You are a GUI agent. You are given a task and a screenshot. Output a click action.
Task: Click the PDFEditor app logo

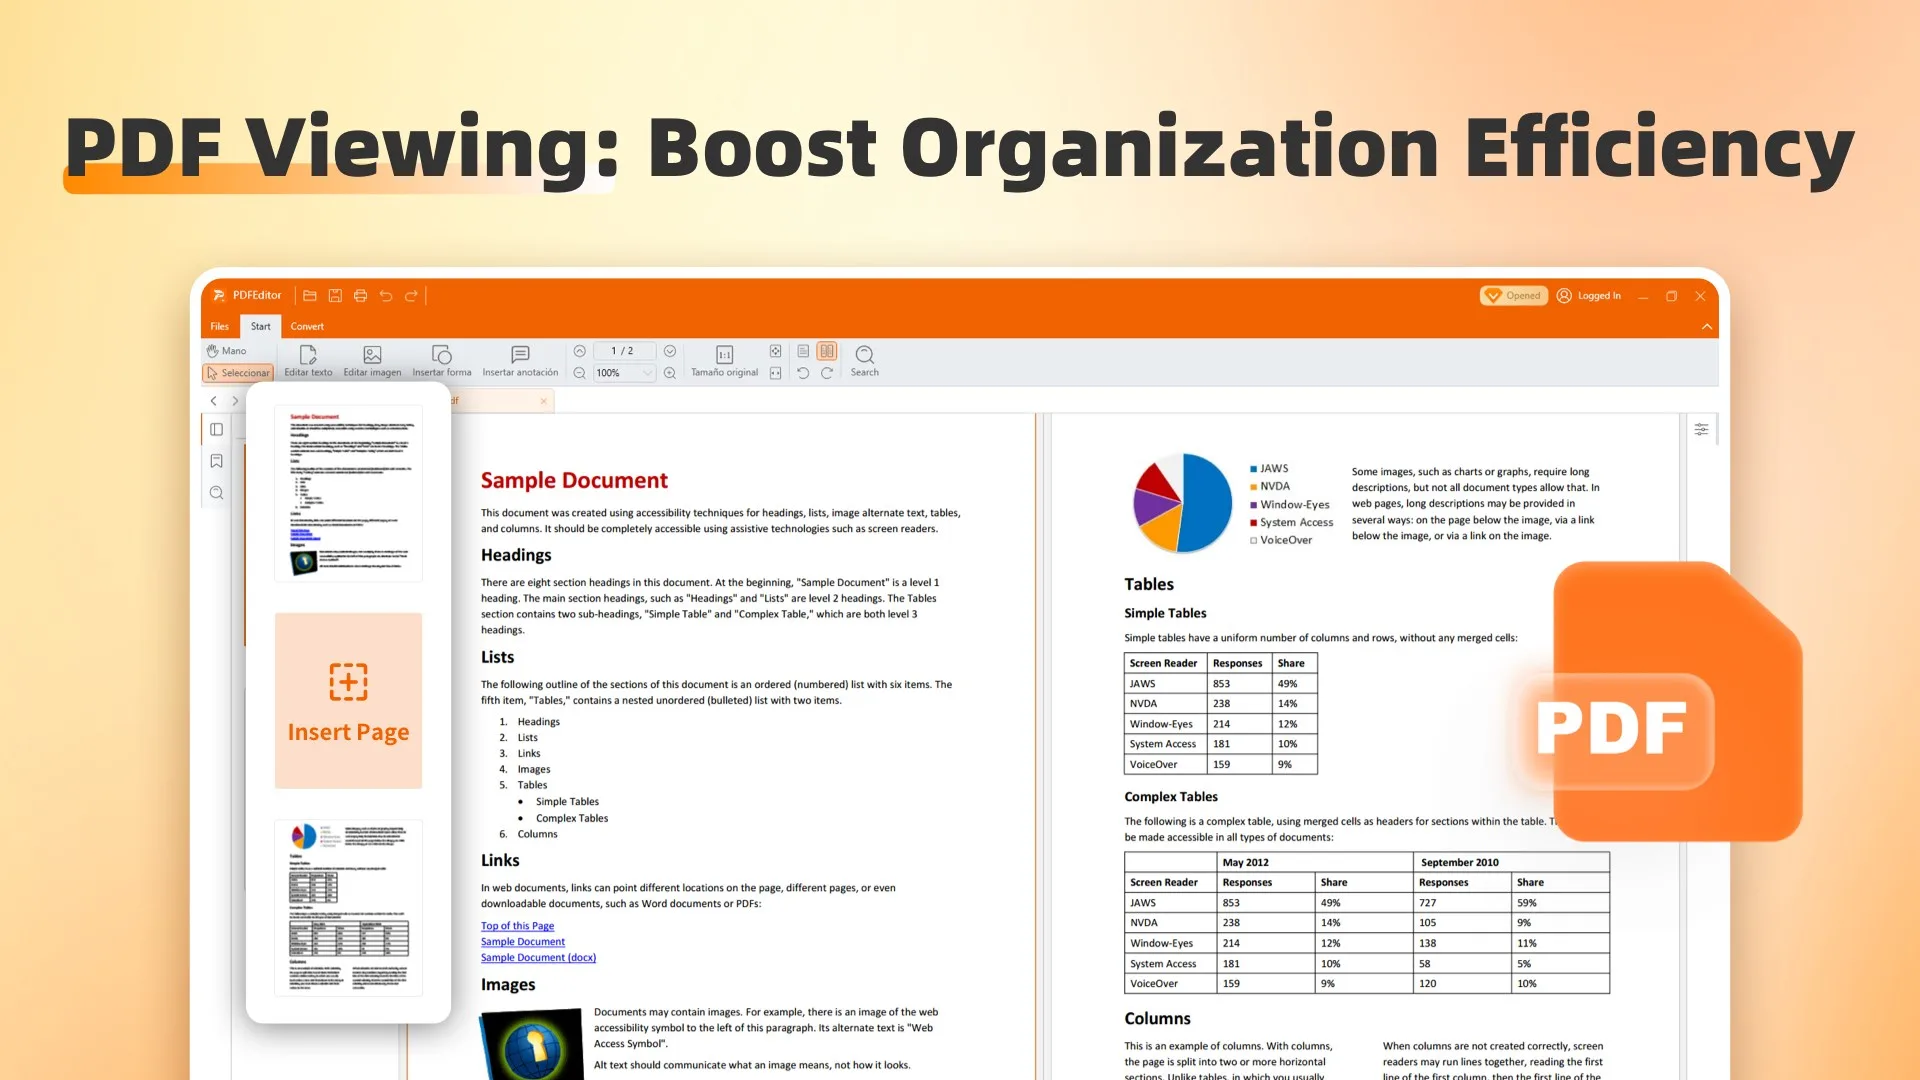point(219,296)
